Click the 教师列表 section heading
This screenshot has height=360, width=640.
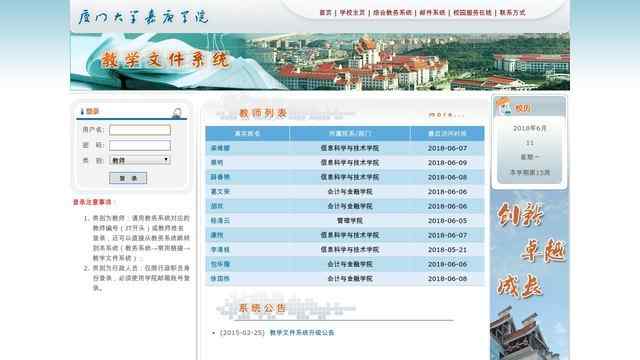(263, 113)
